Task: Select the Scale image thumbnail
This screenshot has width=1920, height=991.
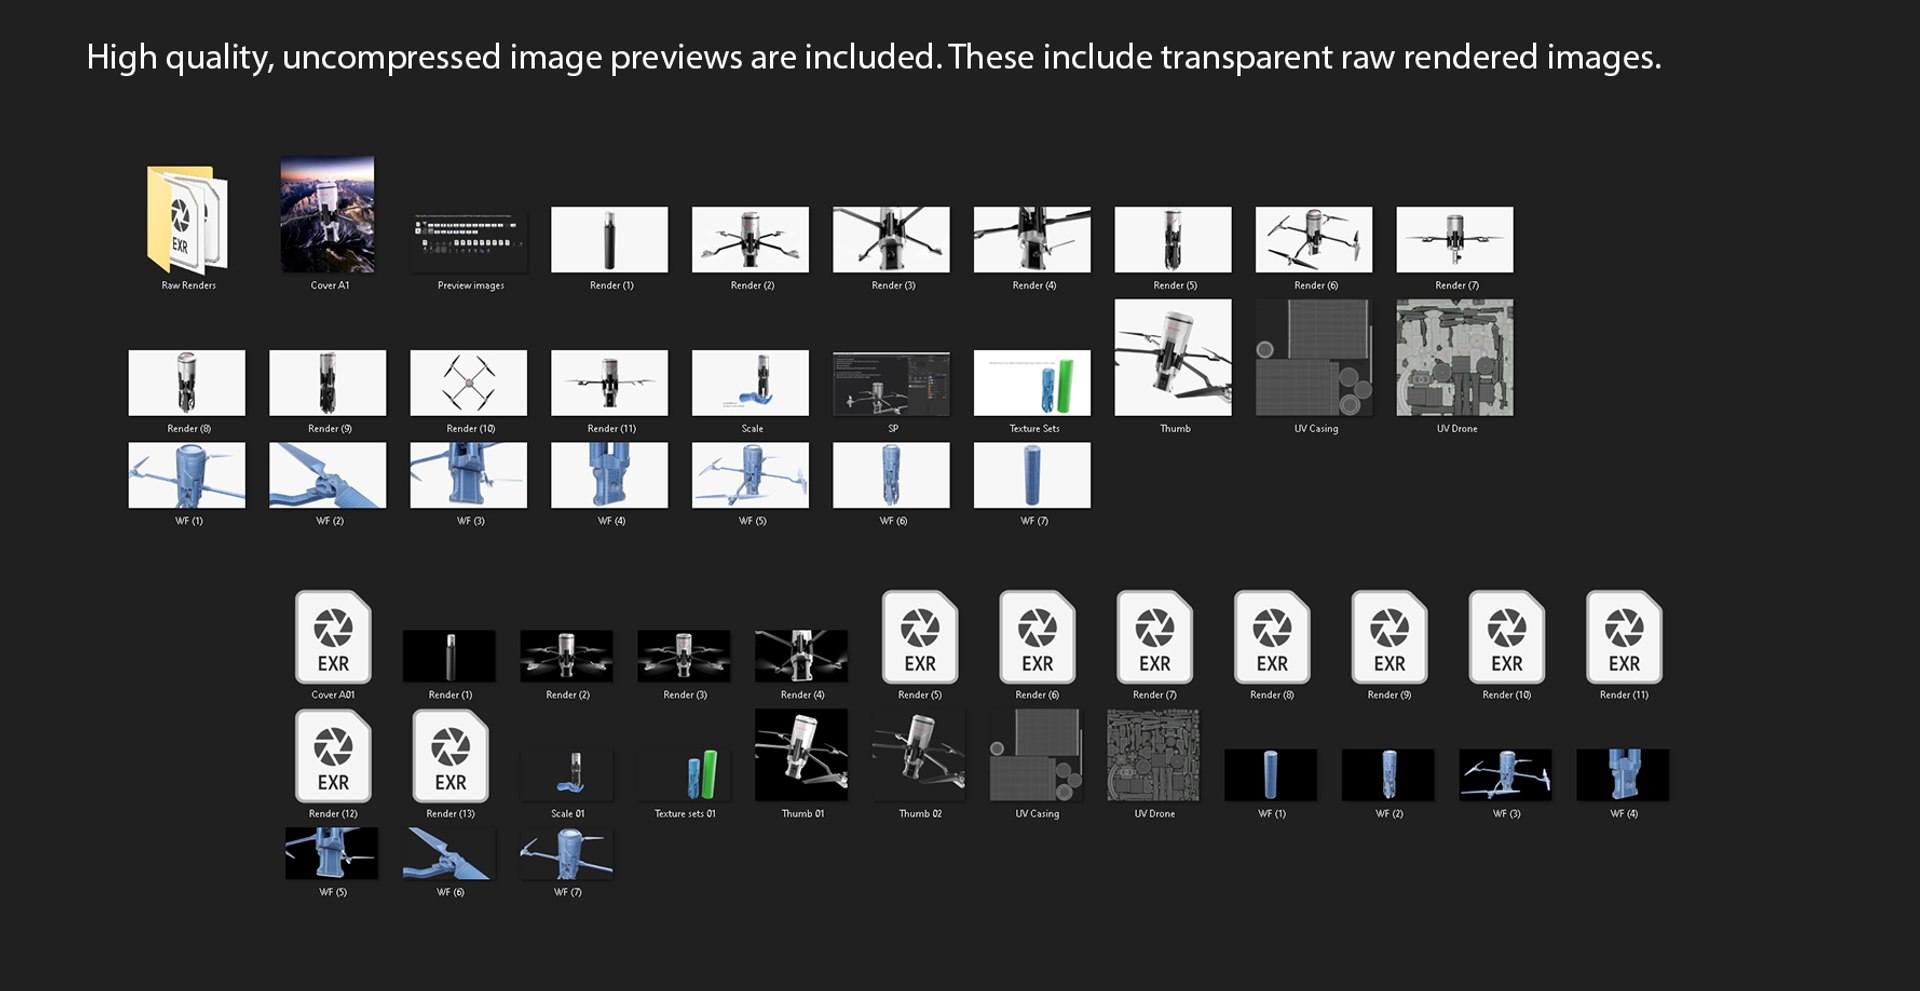Action: [750, 382]
